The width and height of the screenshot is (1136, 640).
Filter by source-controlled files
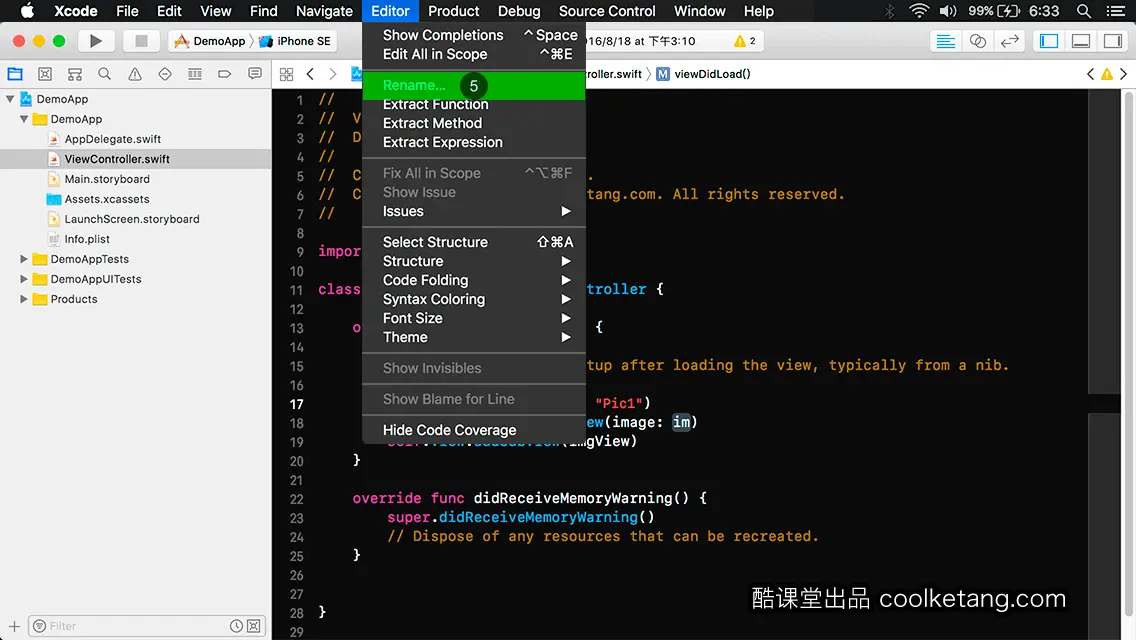(254, 626)
